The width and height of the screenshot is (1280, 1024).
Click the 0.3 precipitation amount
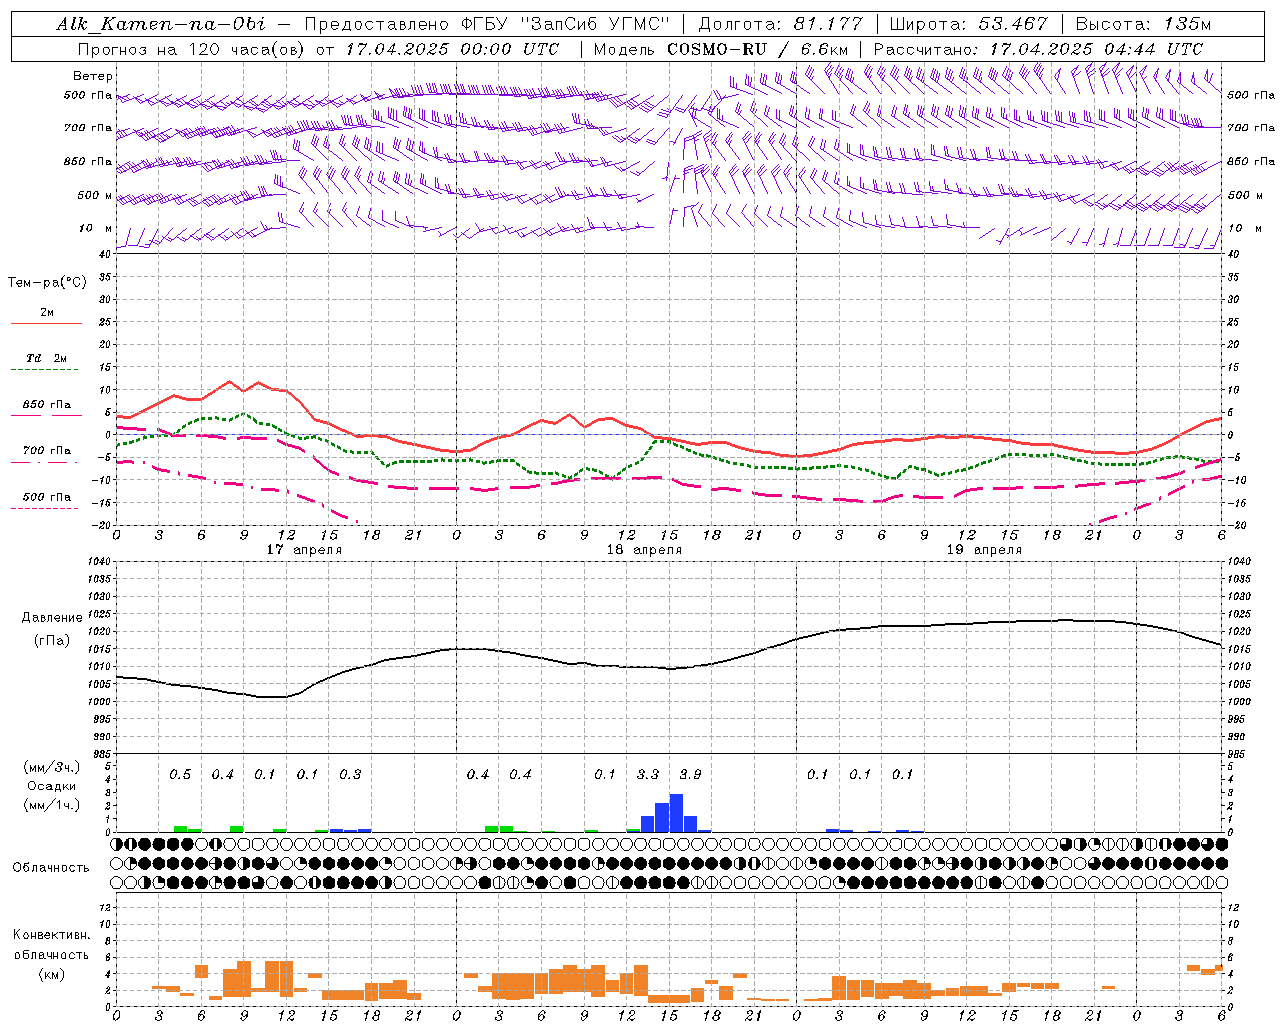[x=350, y=775]
